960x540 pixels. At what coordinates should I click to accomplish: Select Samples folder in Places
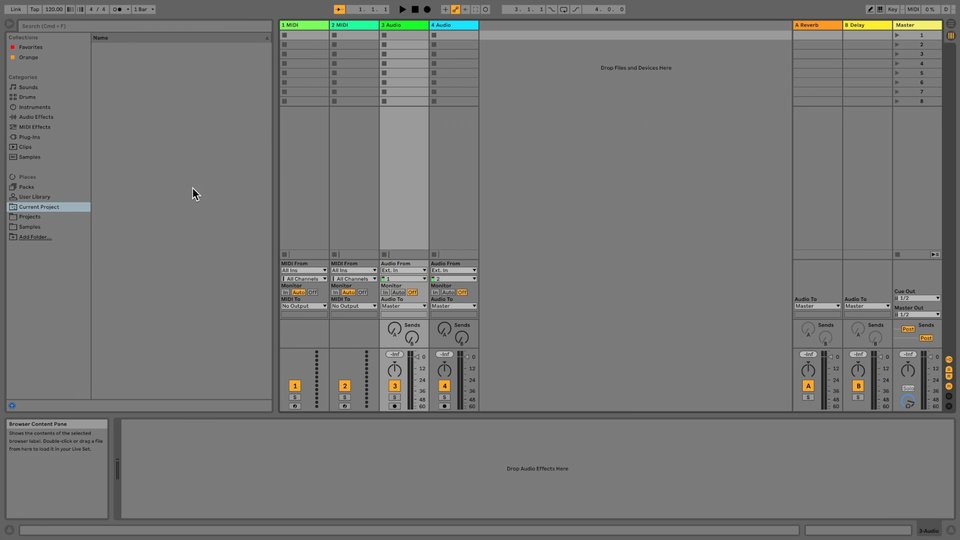tap(29, 227)
